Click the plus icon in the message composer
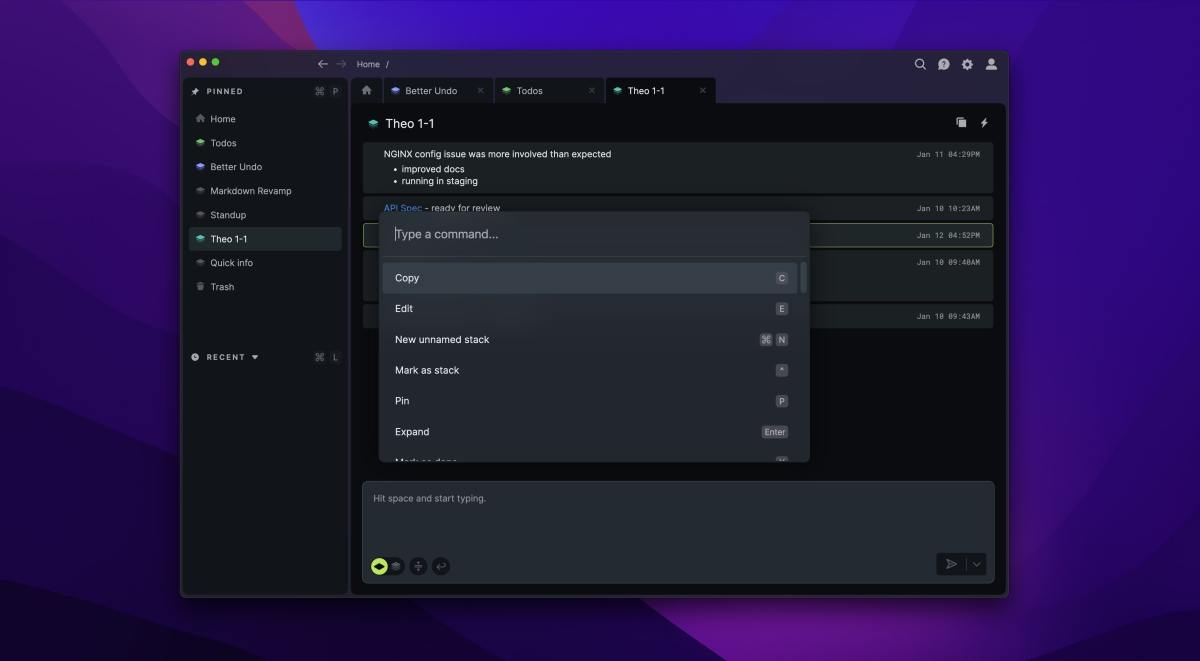The image size is (1200, 661). tap(418, 566)
